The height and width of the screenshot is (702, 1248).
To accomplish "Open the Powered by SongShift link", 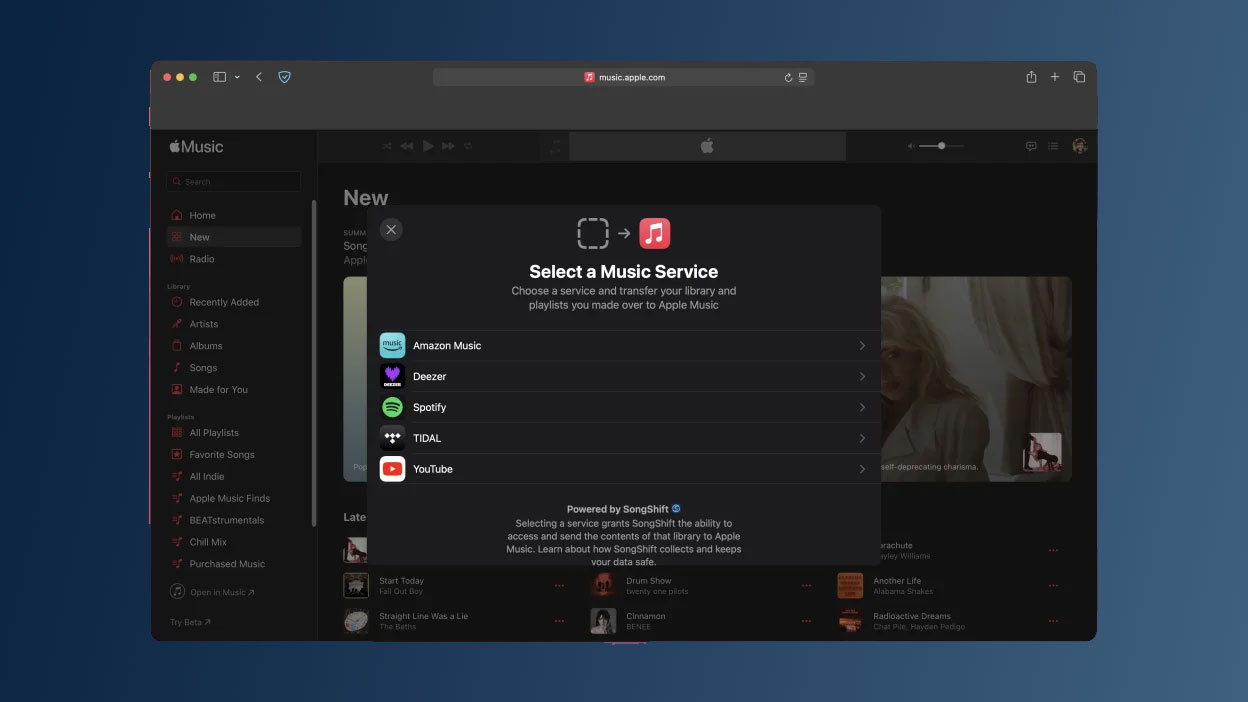I will point(623,509).
